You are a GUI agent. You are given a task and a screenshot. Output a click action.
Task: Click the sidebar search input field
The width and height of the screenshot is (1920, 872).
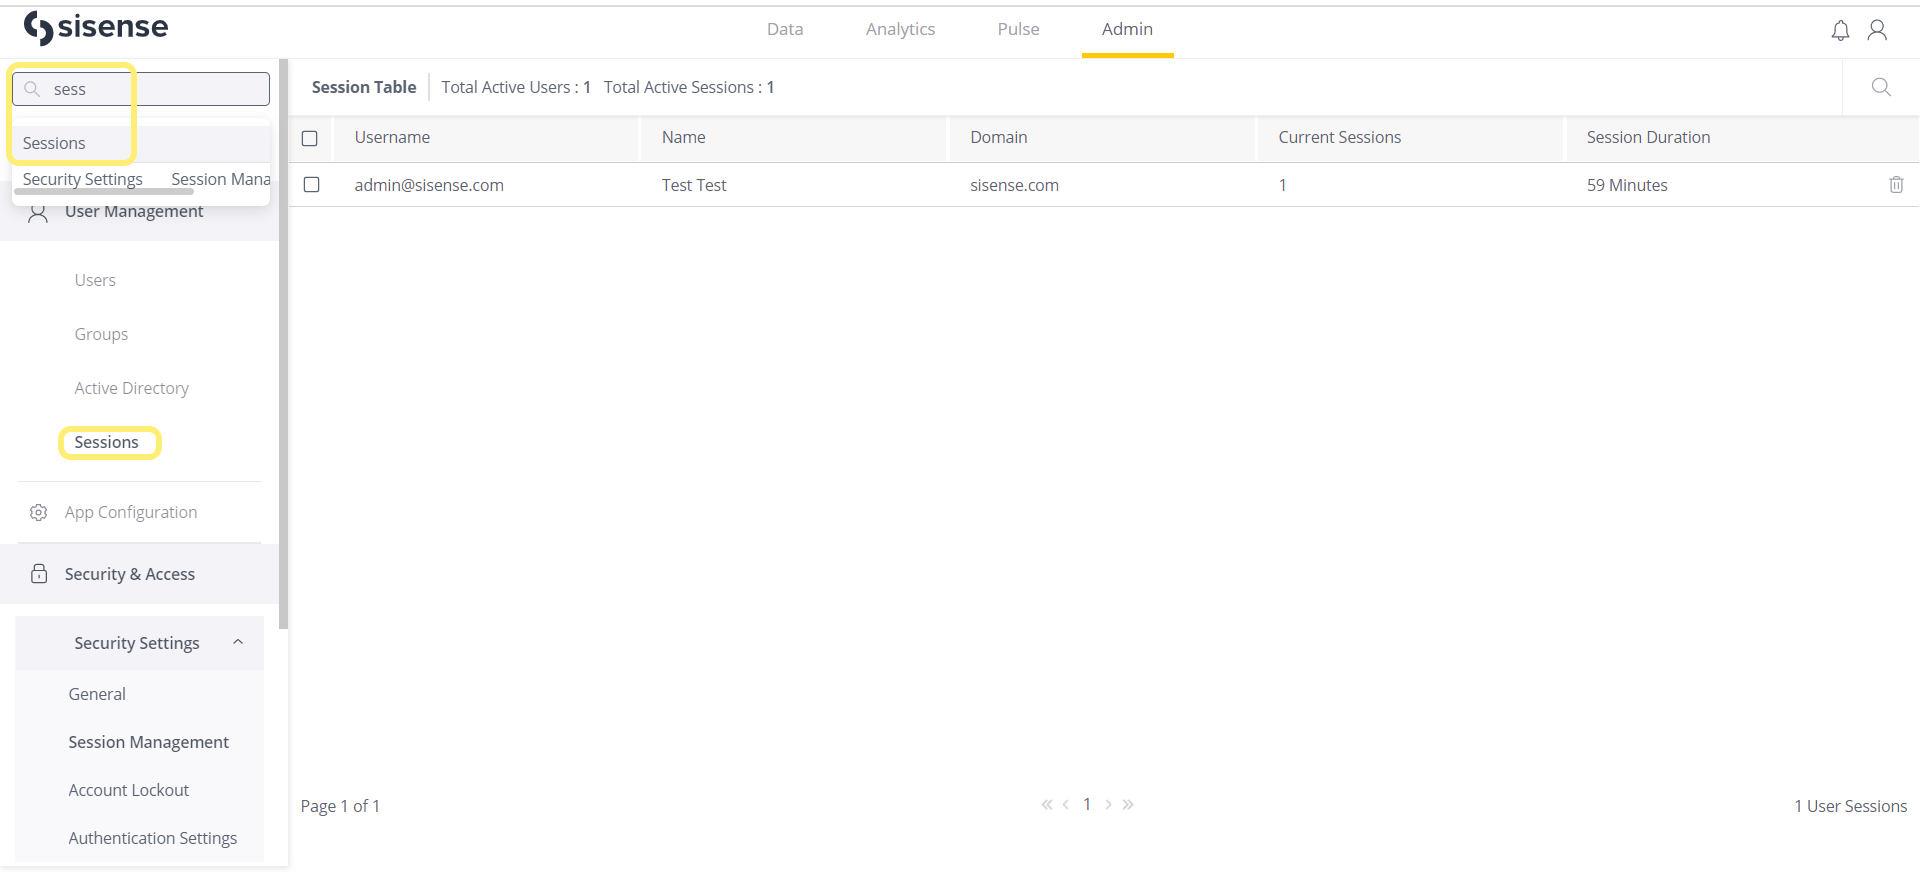(141, 89)
